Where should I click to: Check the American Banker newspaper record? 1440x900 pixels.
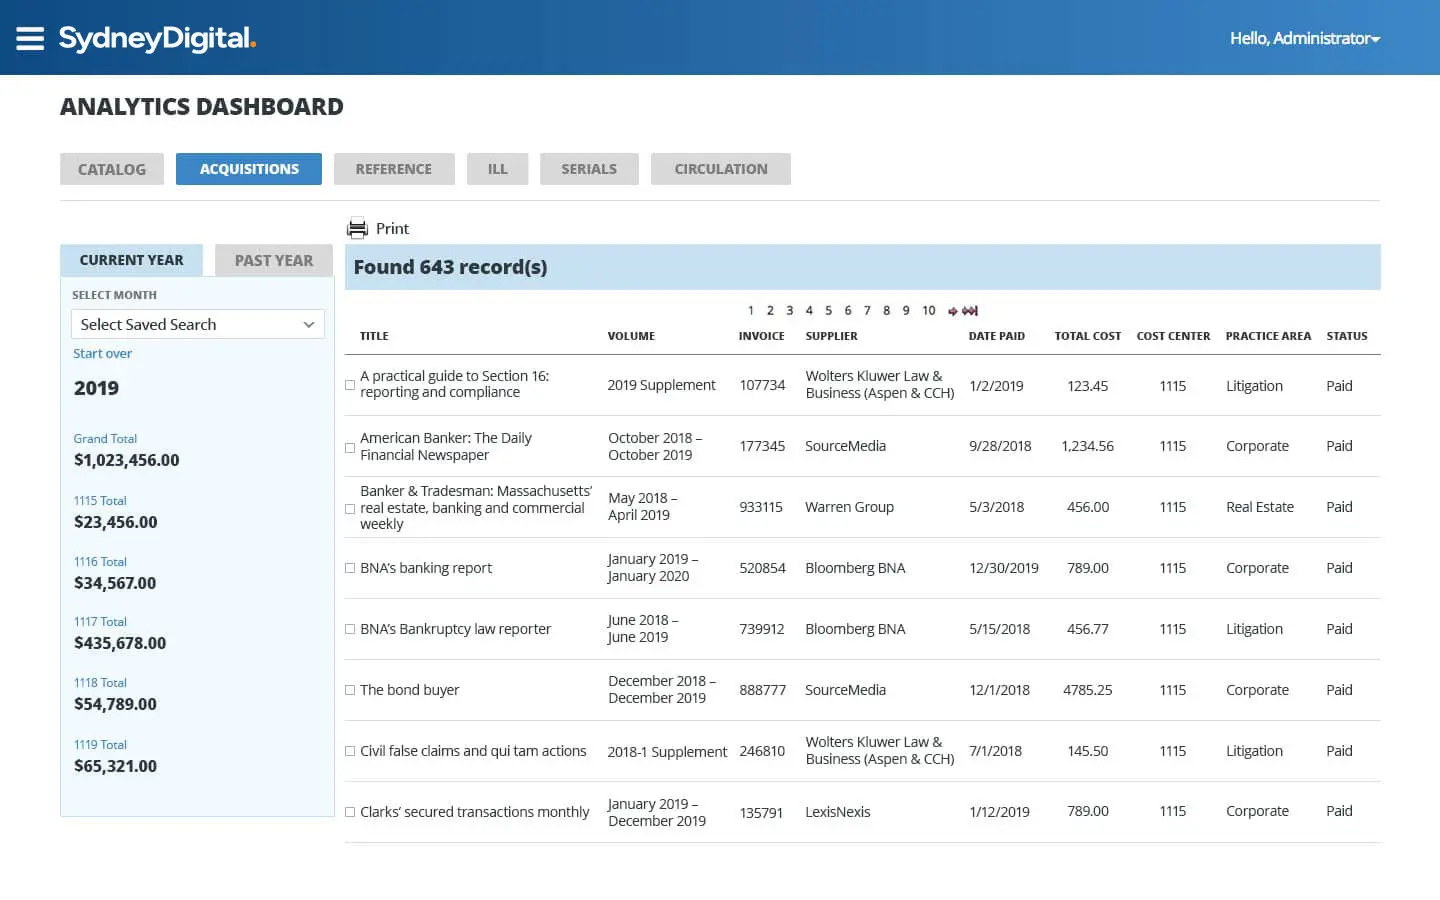click(x=349, y=446)
